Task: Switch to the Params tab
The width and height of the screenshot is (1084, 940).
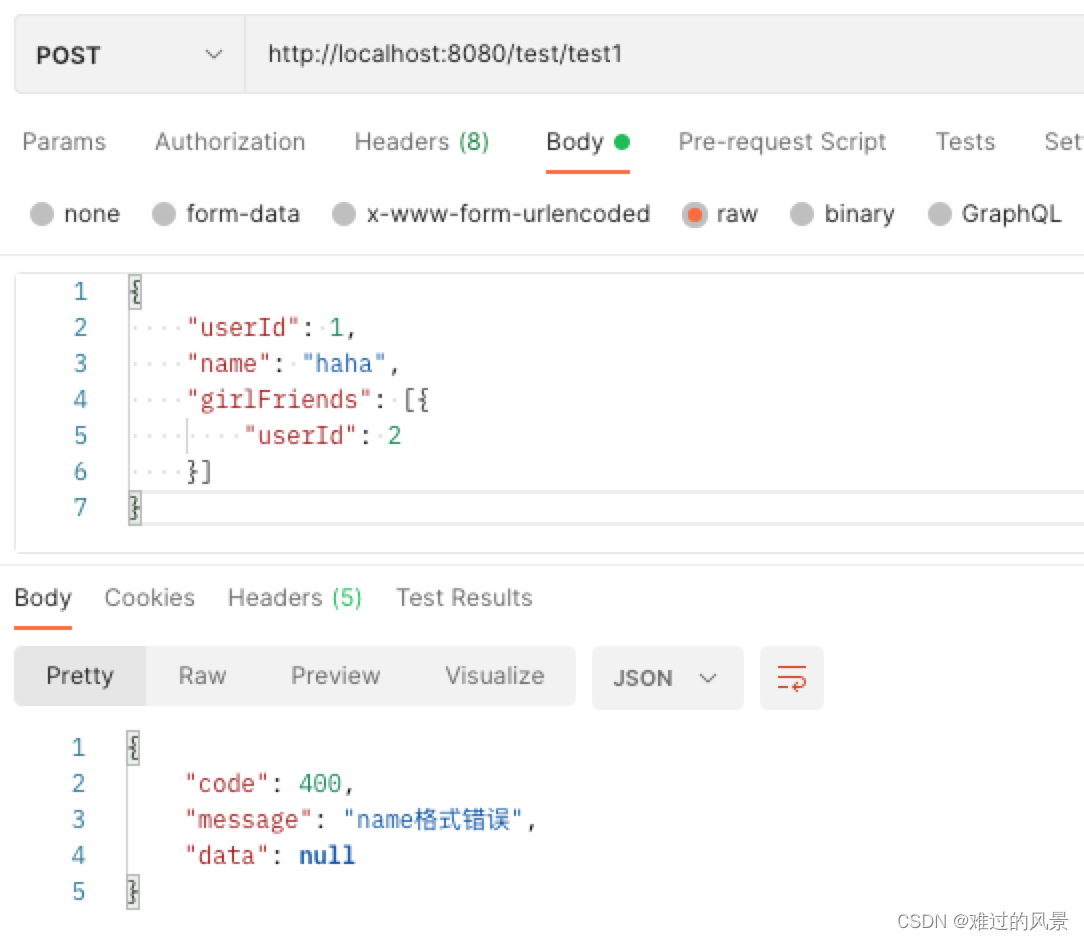Action: pyautogui.click(x=64, y=142)
